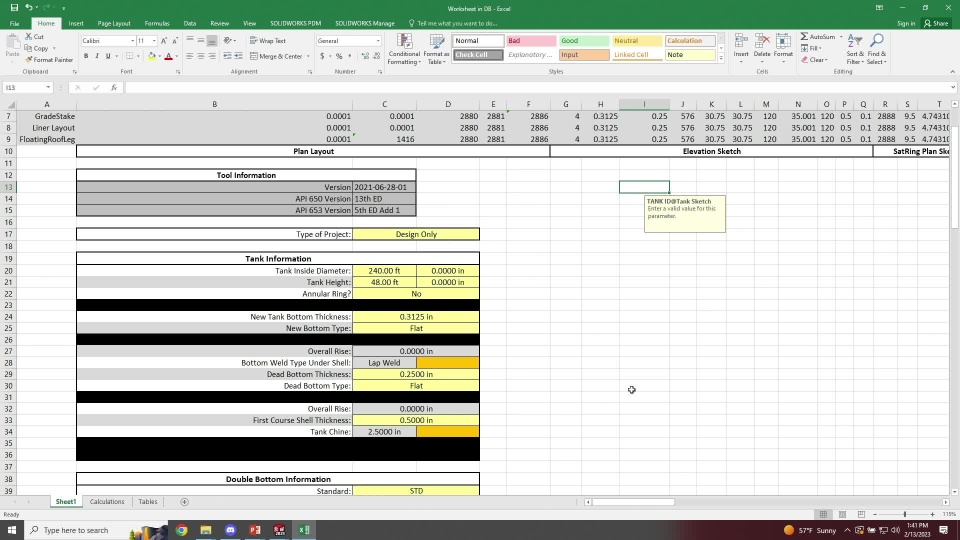Screen dimensions: 960x540
Task: Toggle Wrap Text
Action: [x=268, y=40]
